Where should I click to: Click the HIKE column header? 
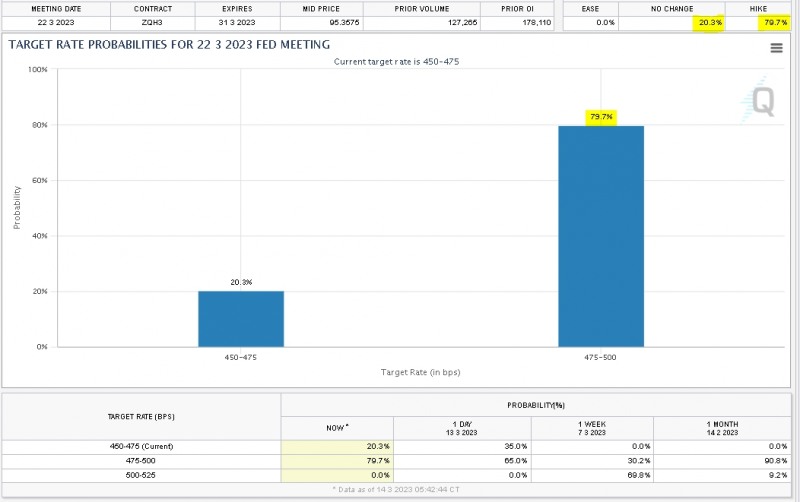(x=758, y=9)
